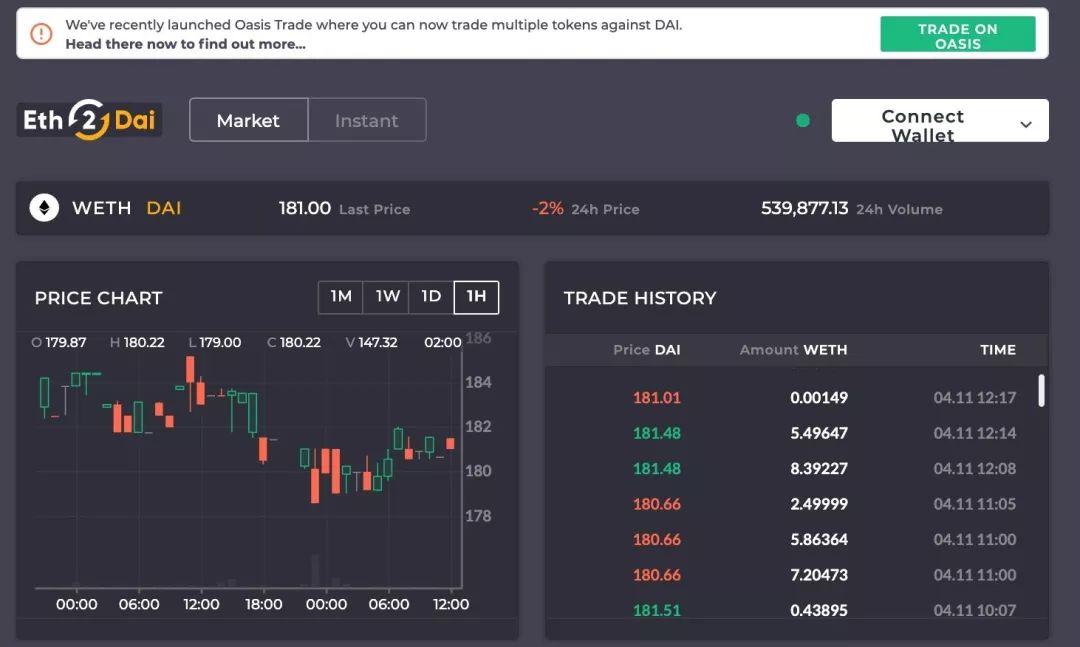
Task: Click the Amount WETH column header
Action: point(793,350)
